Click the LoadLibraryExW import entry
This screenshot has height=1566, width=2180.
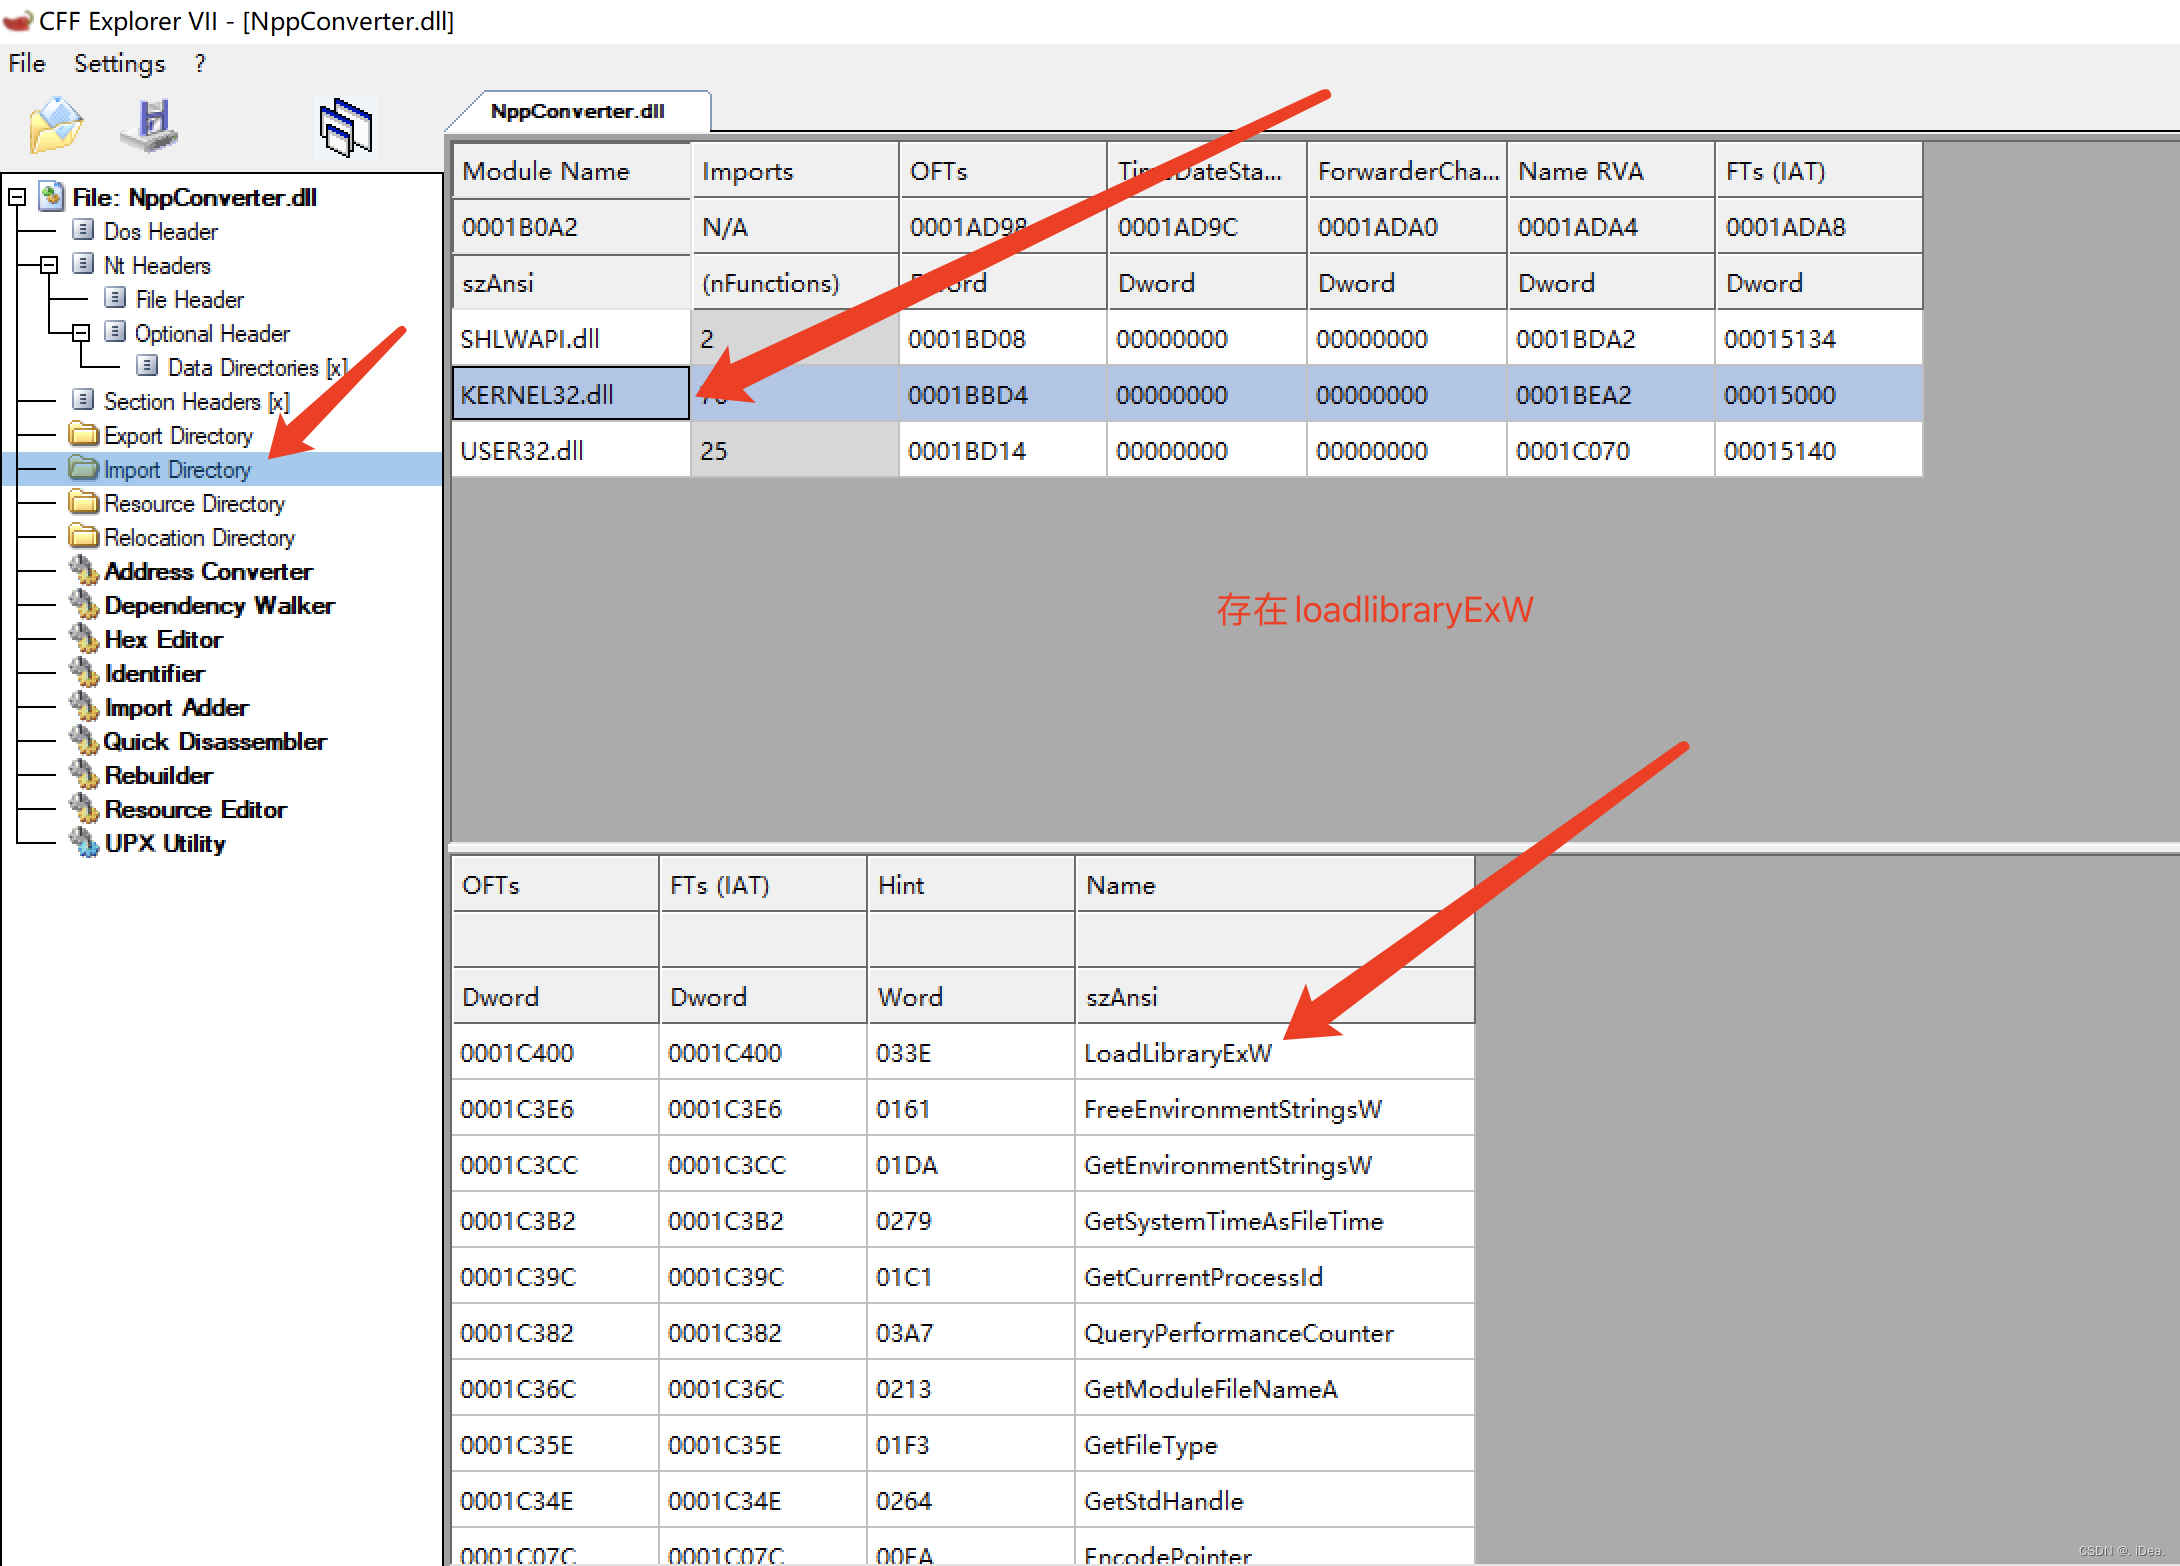1177,1054
